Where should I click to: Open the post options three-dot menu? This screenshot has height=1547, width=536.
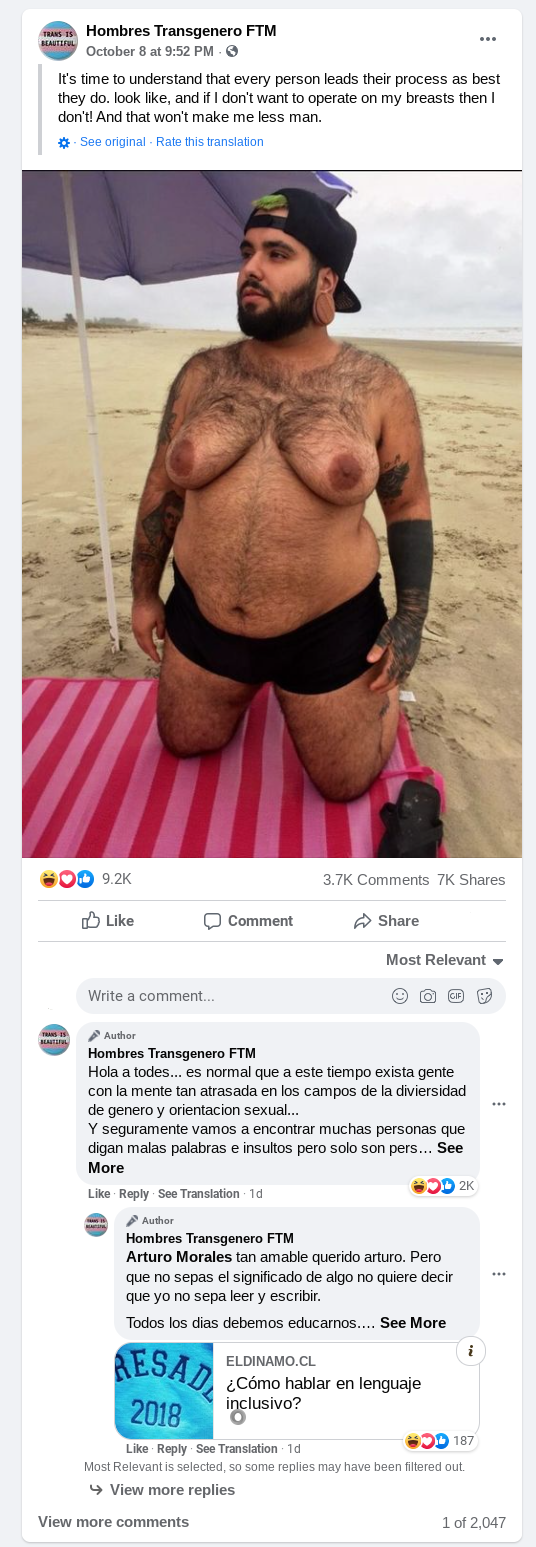pos(488,39)
